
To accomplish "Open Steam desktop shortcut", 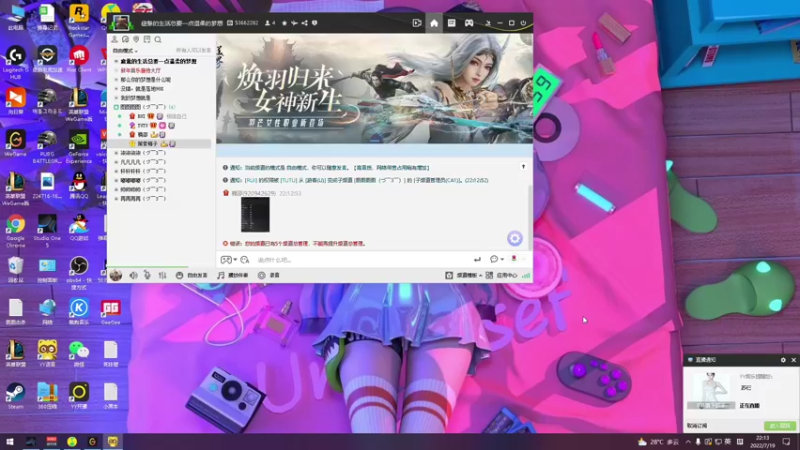I will (x=15, y=396).
